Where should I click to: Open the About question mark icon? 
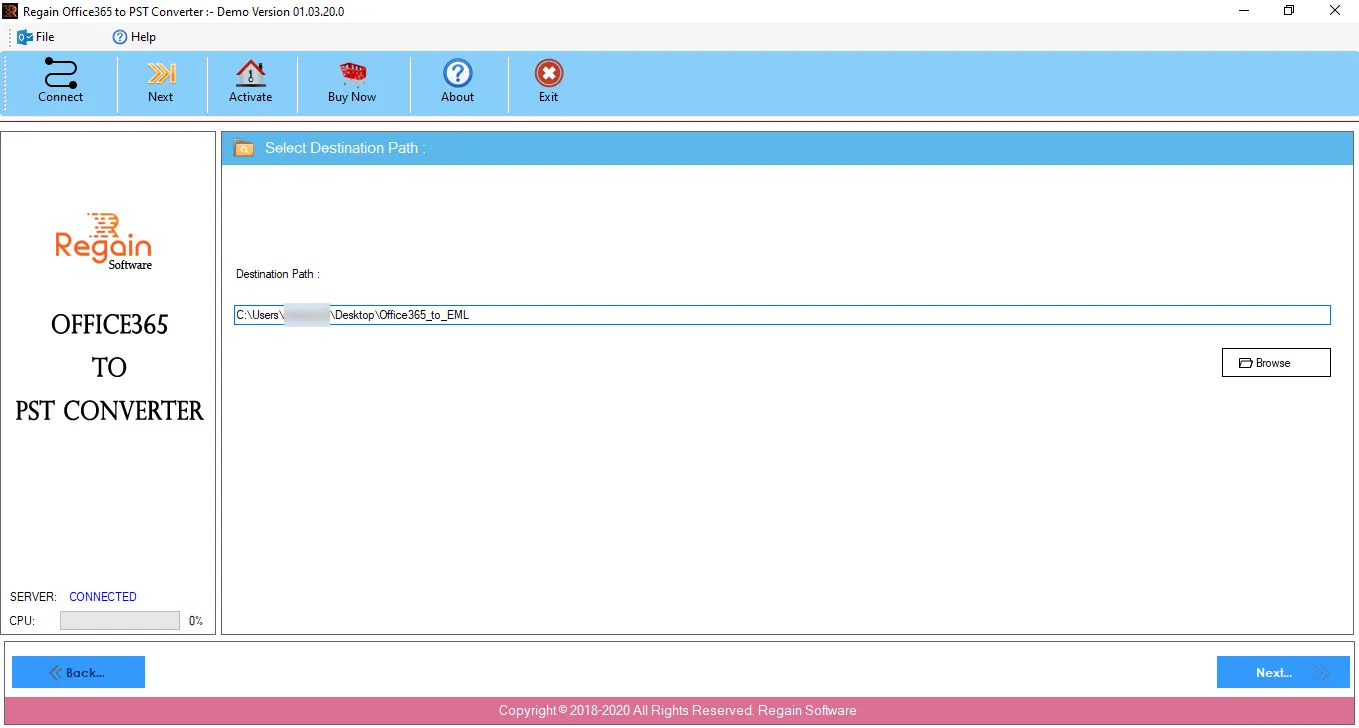tap(458, 74)
